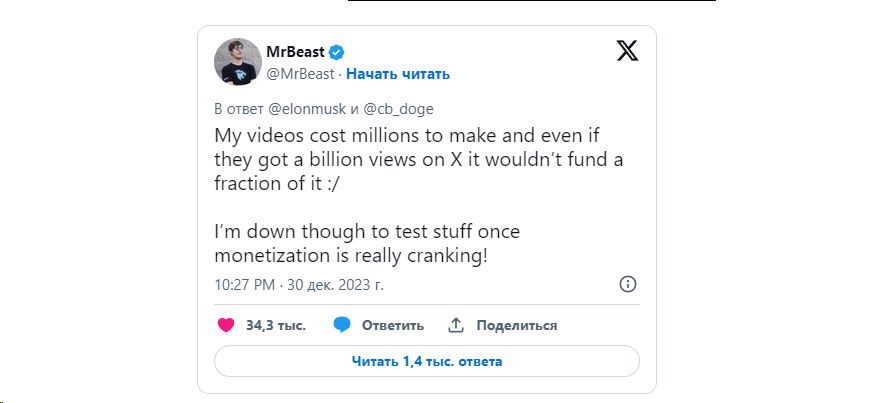The image size is (883, 403).
Task: Click the 'I'm down though' paragraph
Action: pyautogui.click(x=366, y=244)
